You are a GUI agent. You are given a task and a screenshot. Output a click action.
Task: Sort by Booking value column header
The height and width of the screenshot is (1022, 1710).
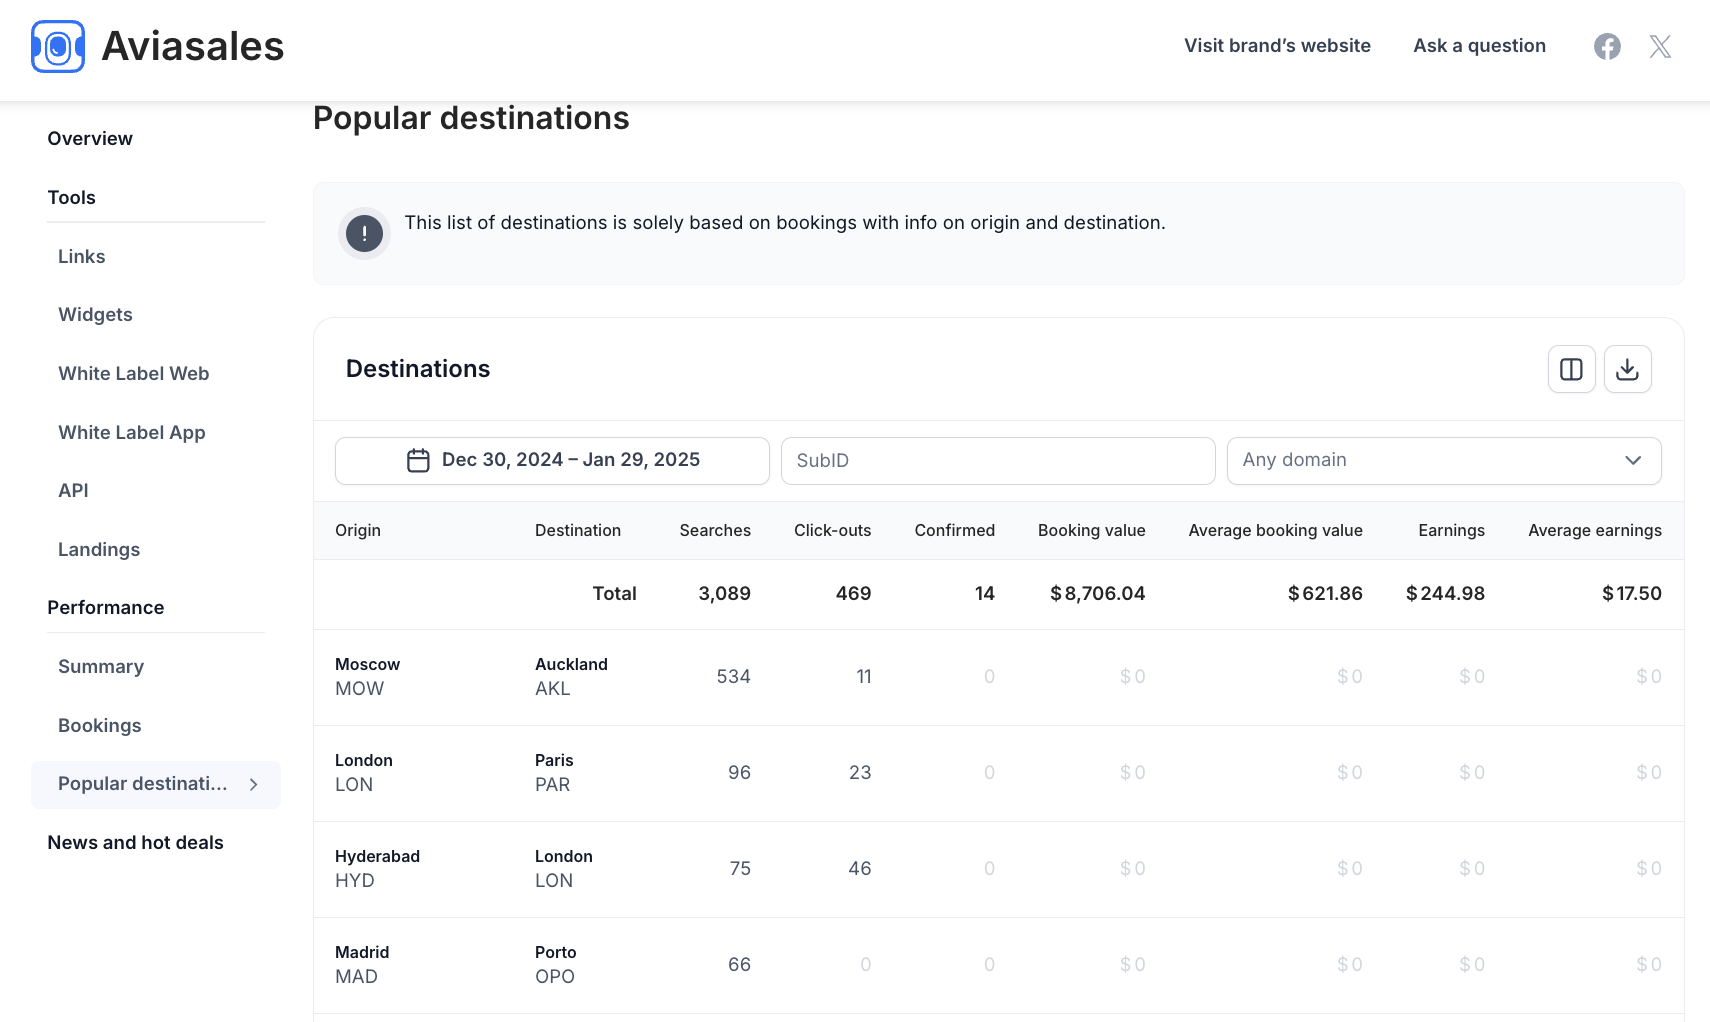click(1091, 531)
